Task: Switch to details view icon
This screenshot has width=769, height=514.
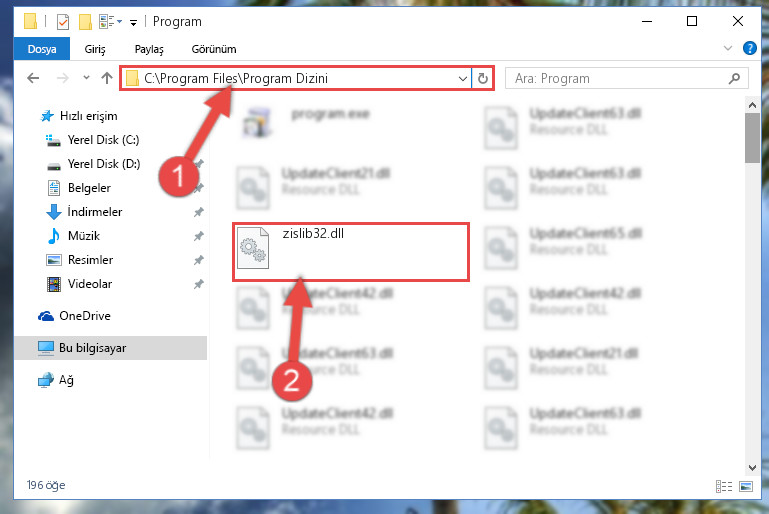Action: (723, 486)
